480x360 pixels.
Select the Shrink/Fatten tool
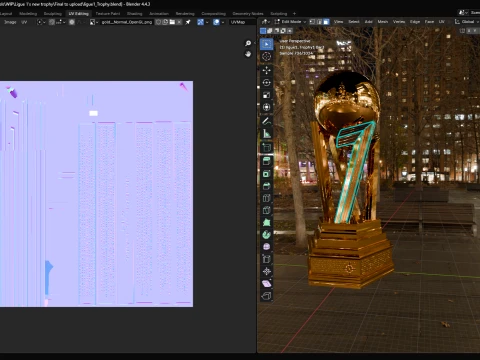click(266, 271)
